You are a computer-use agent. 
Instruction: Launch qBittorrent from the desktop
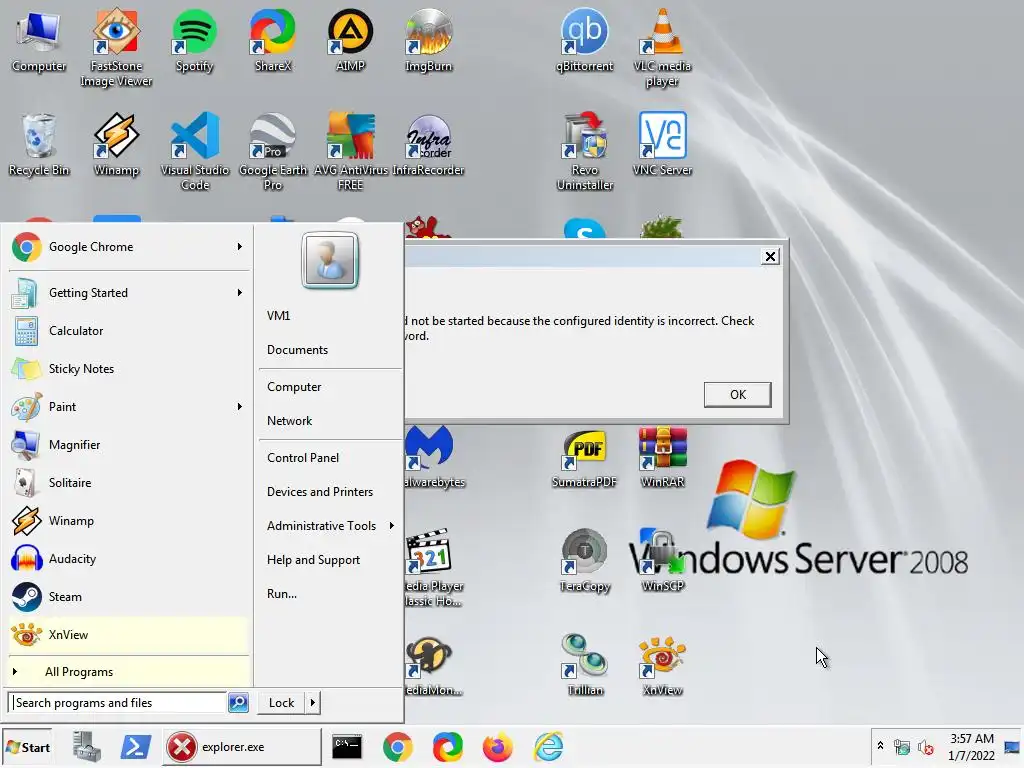(x=584, y=40)
